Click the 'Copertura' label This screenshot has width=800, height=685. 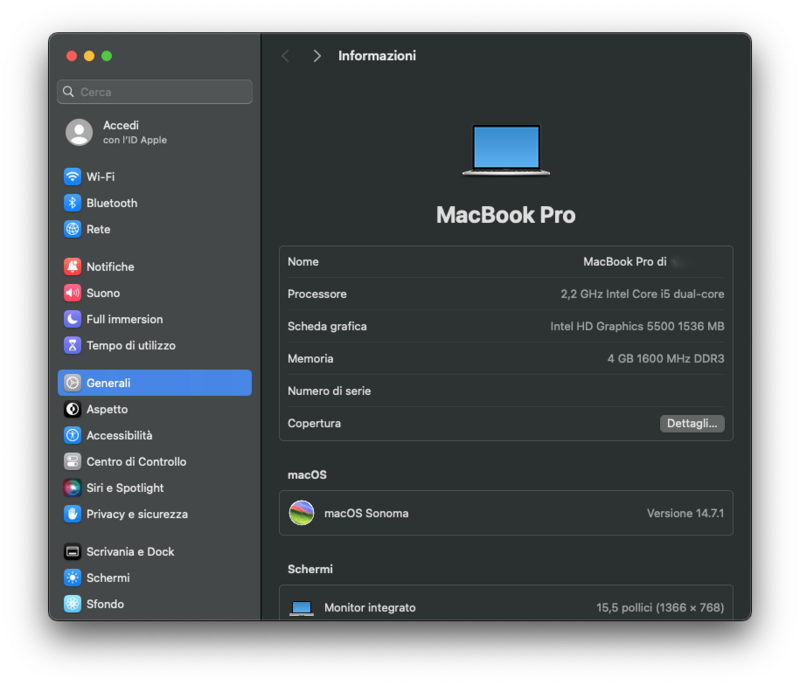point(314,423)
